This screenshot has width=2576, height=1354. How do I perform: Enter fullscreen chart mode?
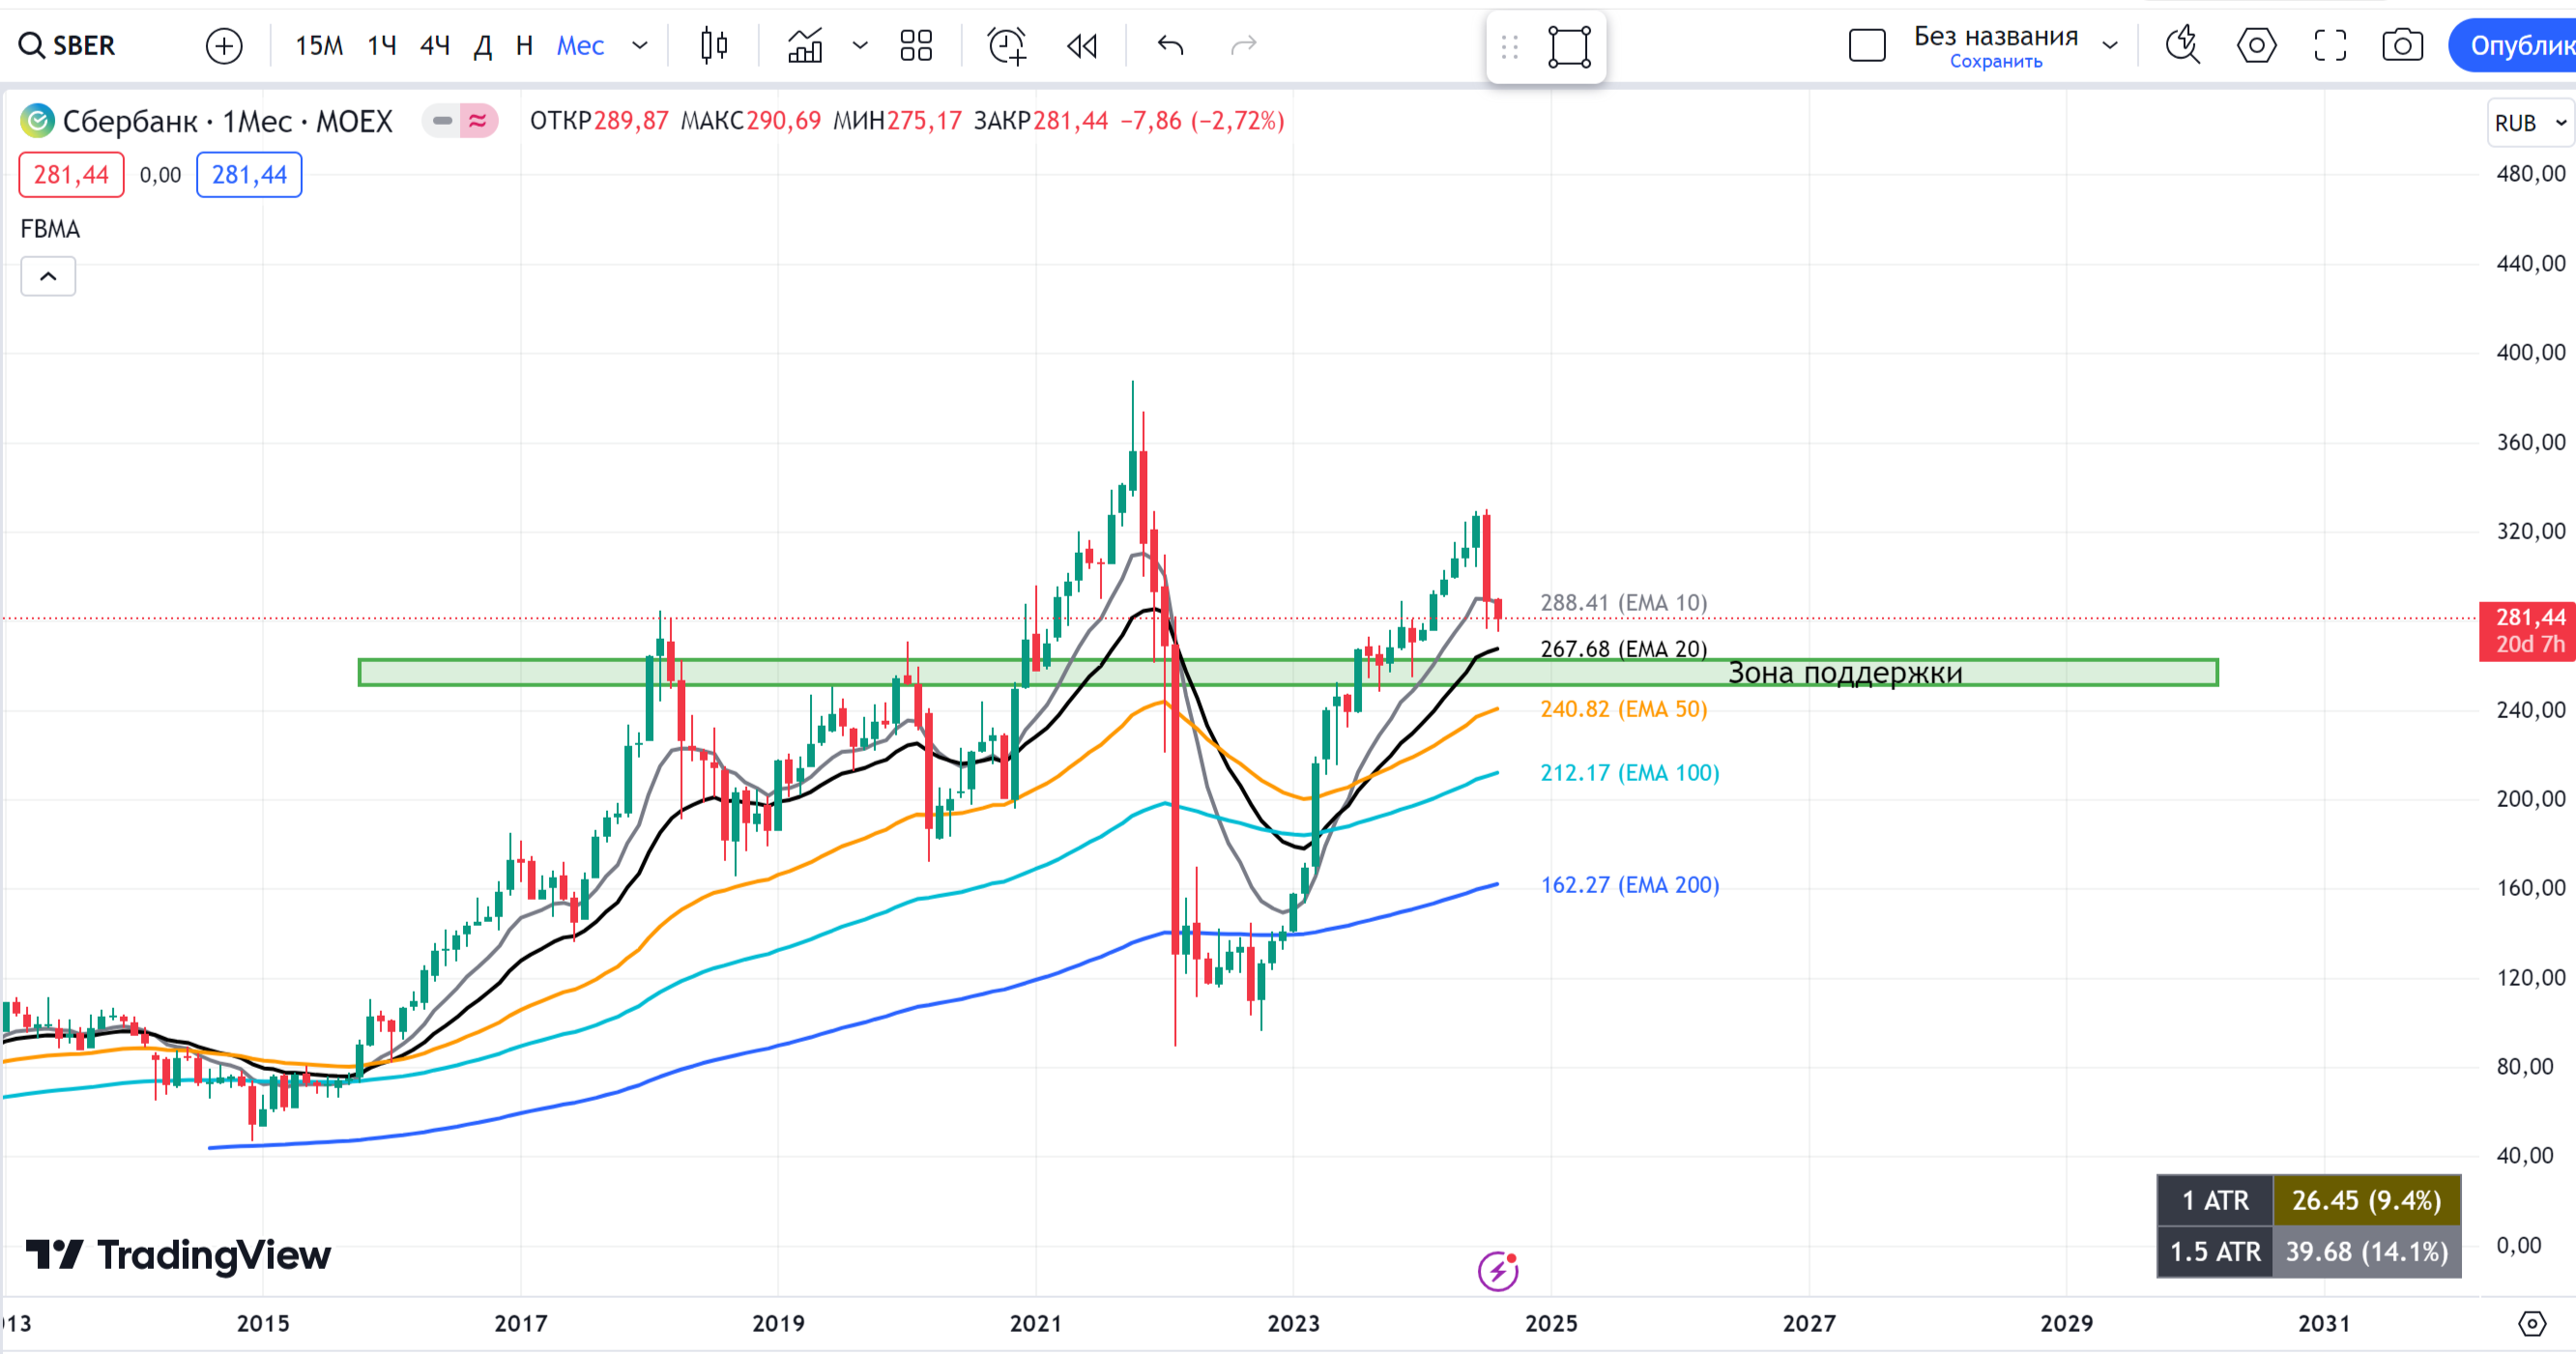click(2330, 46)
